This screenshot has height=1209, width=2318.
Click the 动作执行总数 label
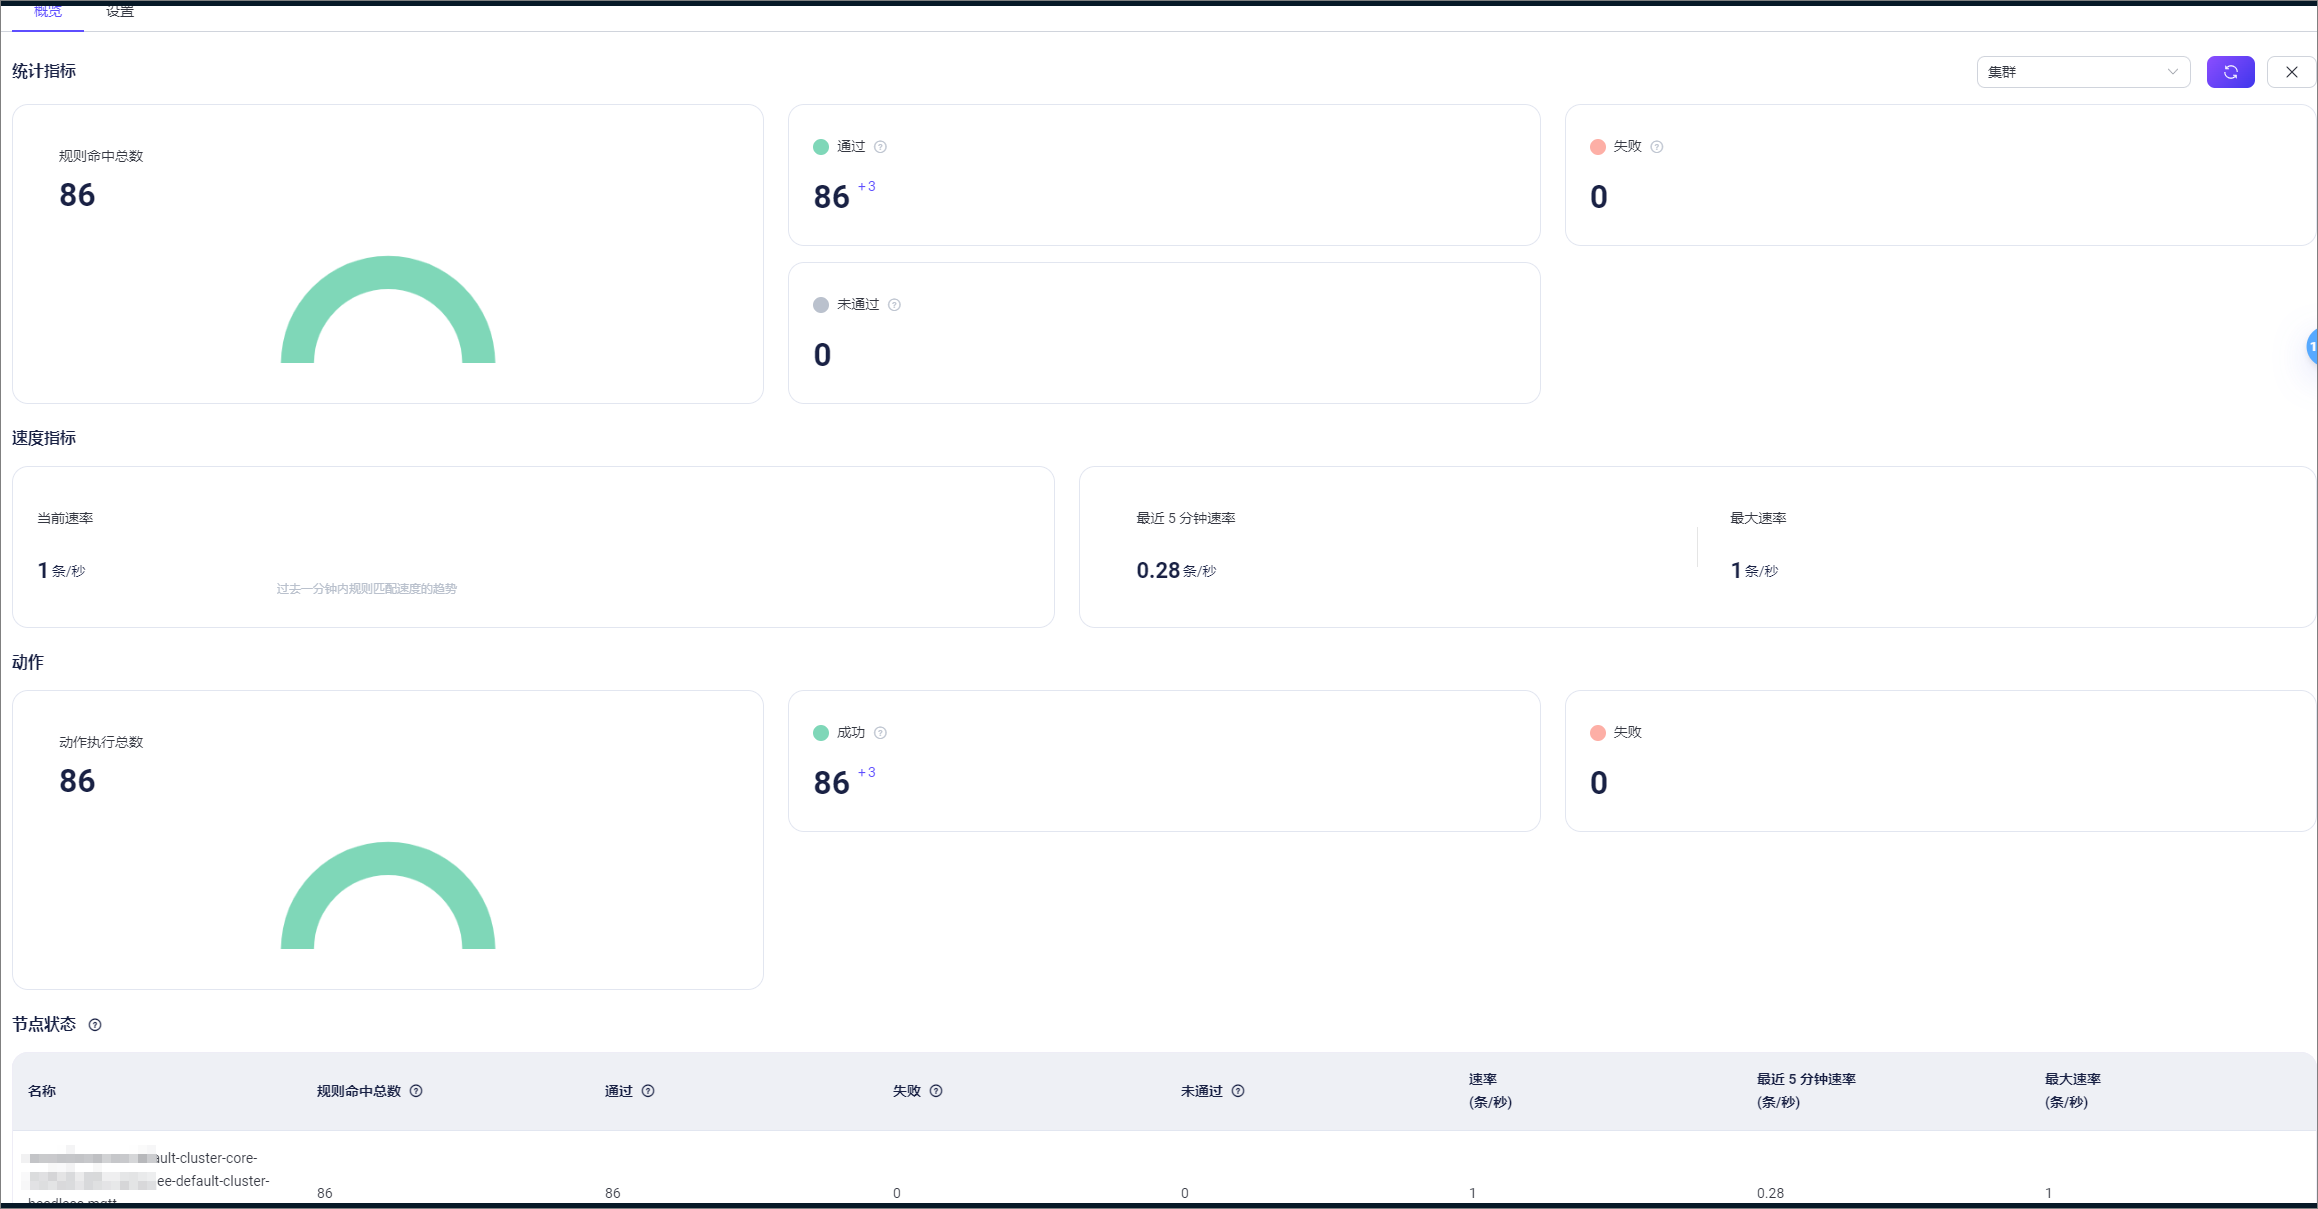coord(101,742)
